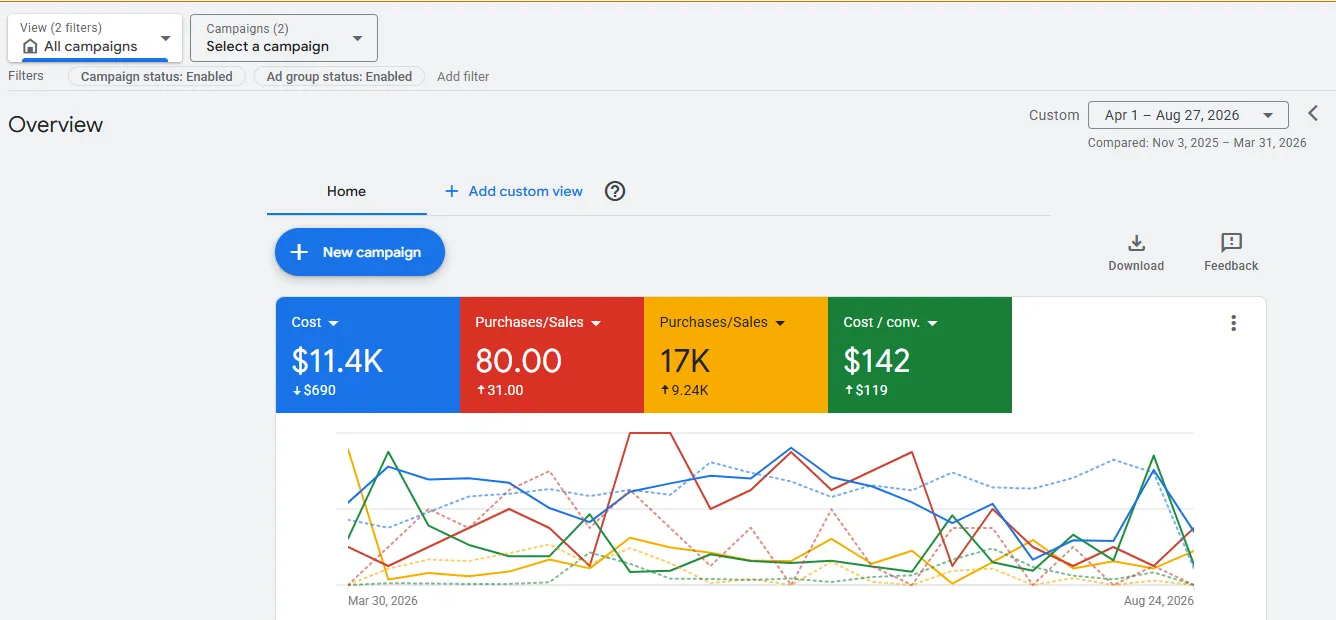1336x620 pixels.
Task: Click the 17K purchases value
Action: [x=684, y=360]
